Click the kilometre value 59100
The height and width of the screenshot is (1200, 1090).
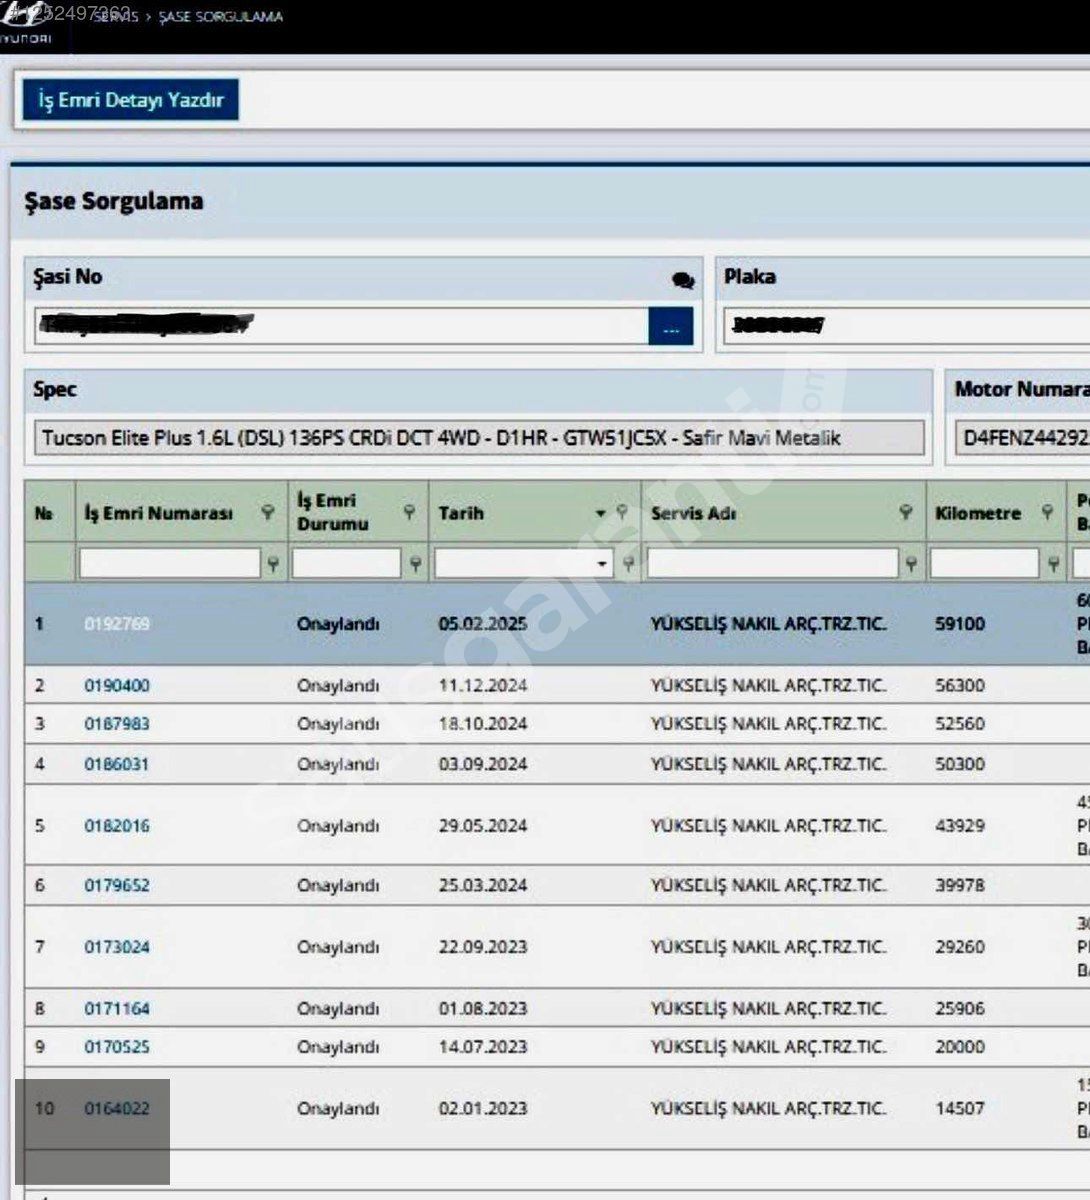960,624
